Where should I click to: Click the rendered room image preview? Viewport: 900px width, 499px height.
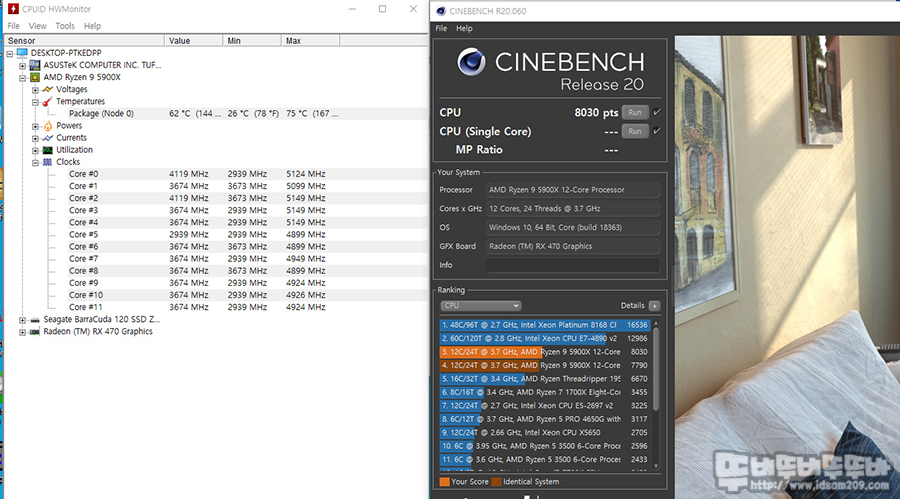pyautogui.click(x=787, y=267)
